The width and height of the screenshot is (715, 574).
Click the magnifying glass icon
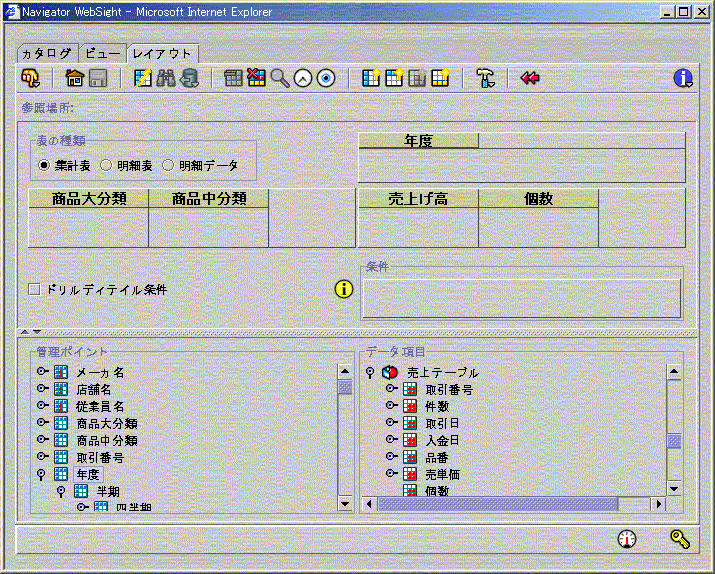coord(280,78)
